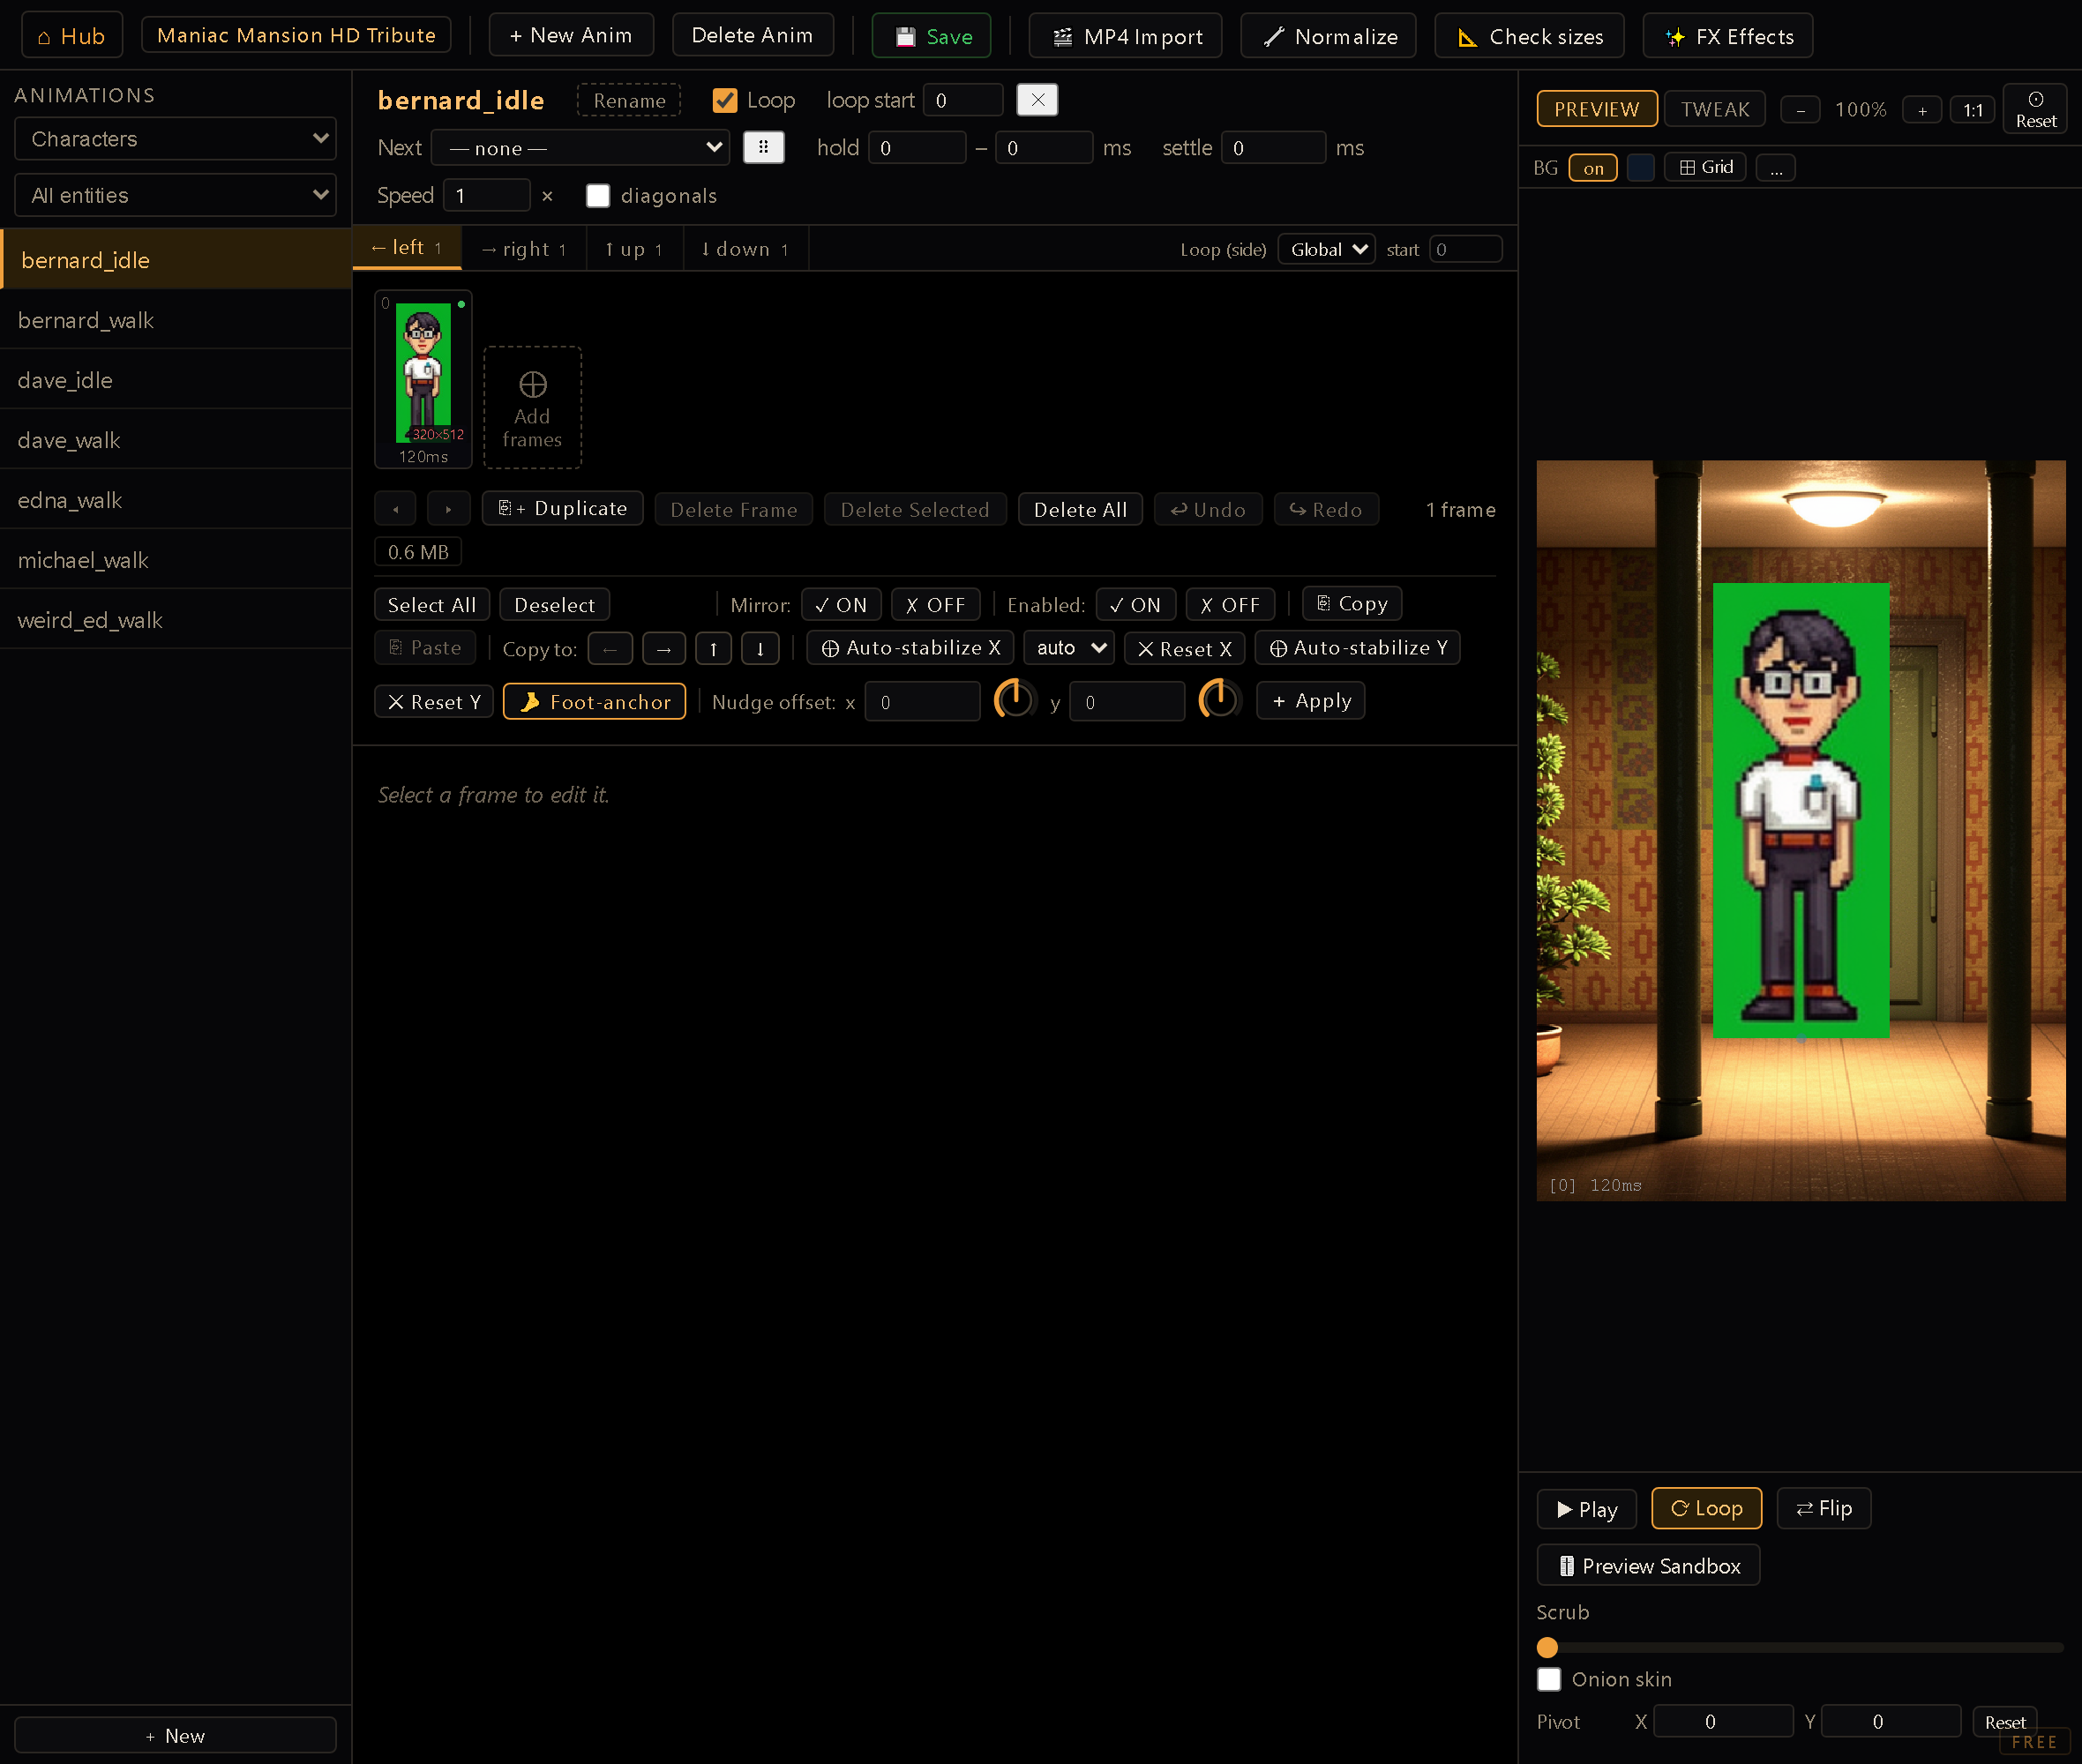Toggle the Grid overlay
The height and width of the screenshot is (1764, 2082).
click(1705, 167)
